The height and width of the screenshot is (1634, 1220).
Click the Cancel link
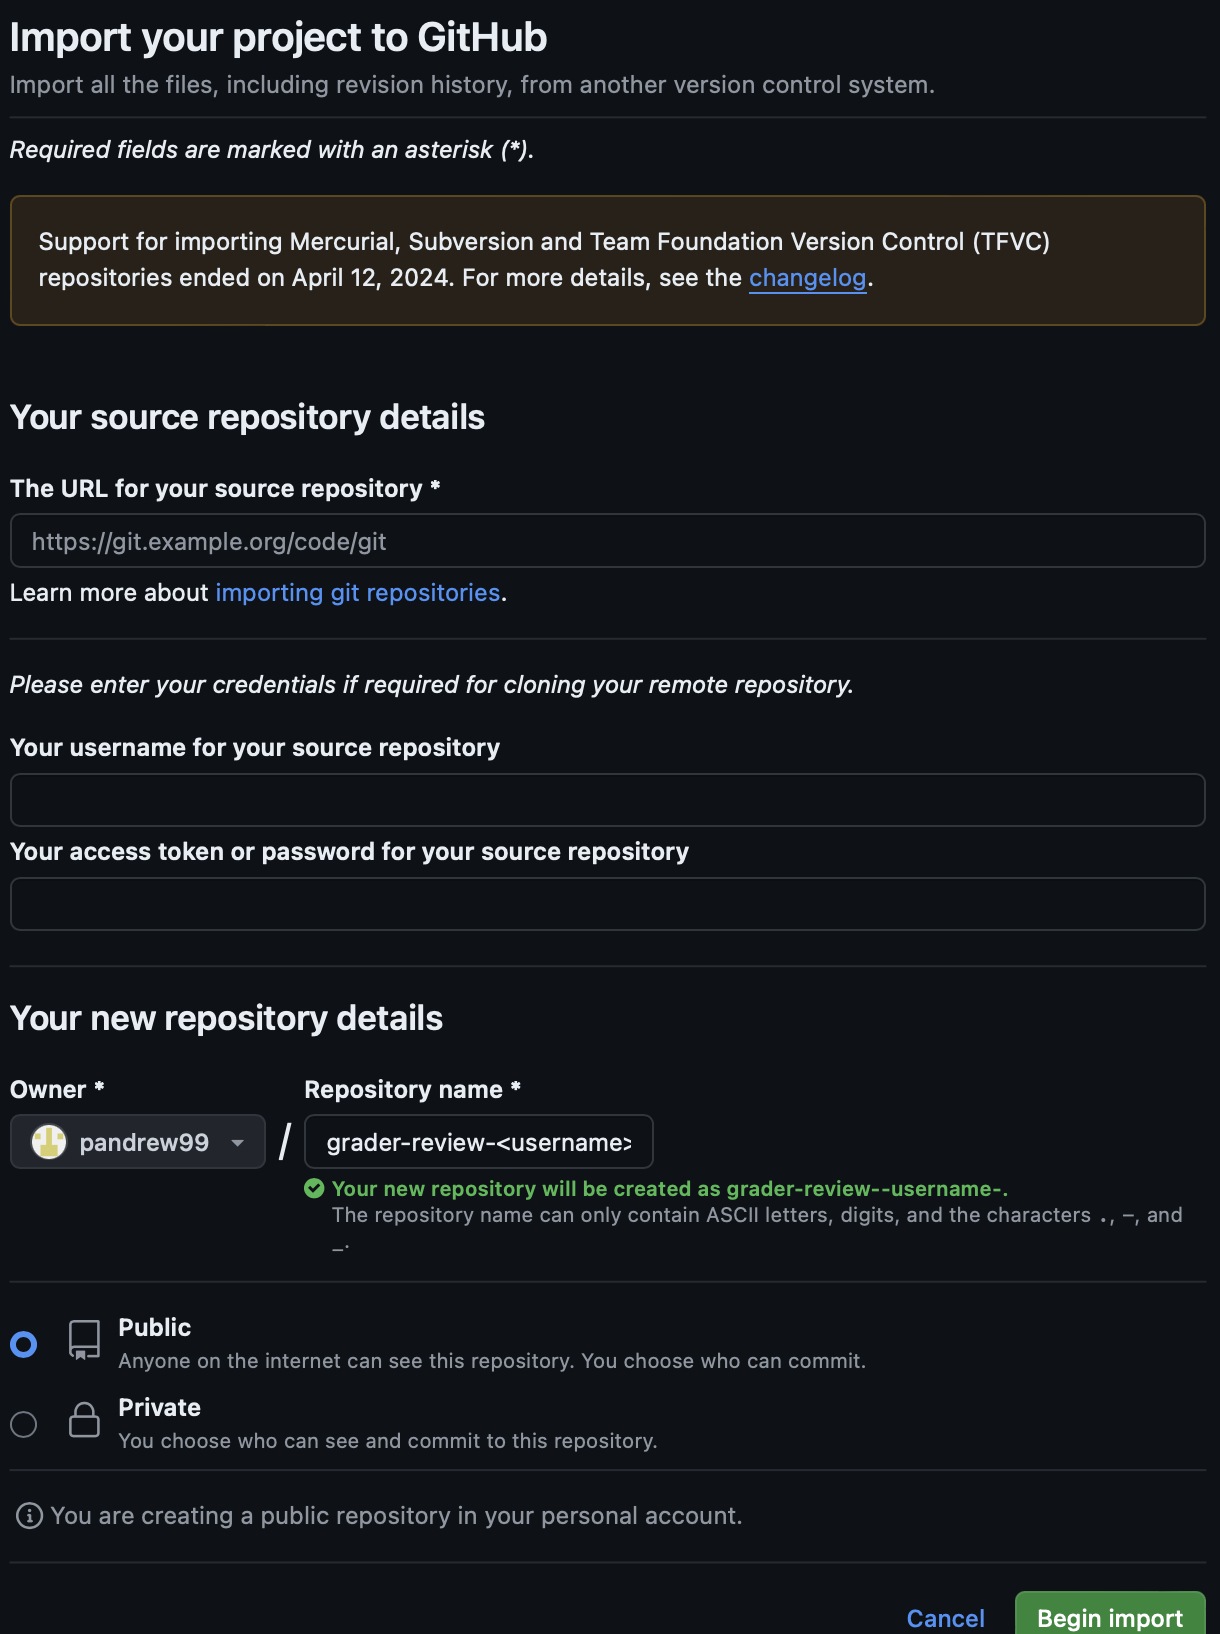tap(945, 1618)
